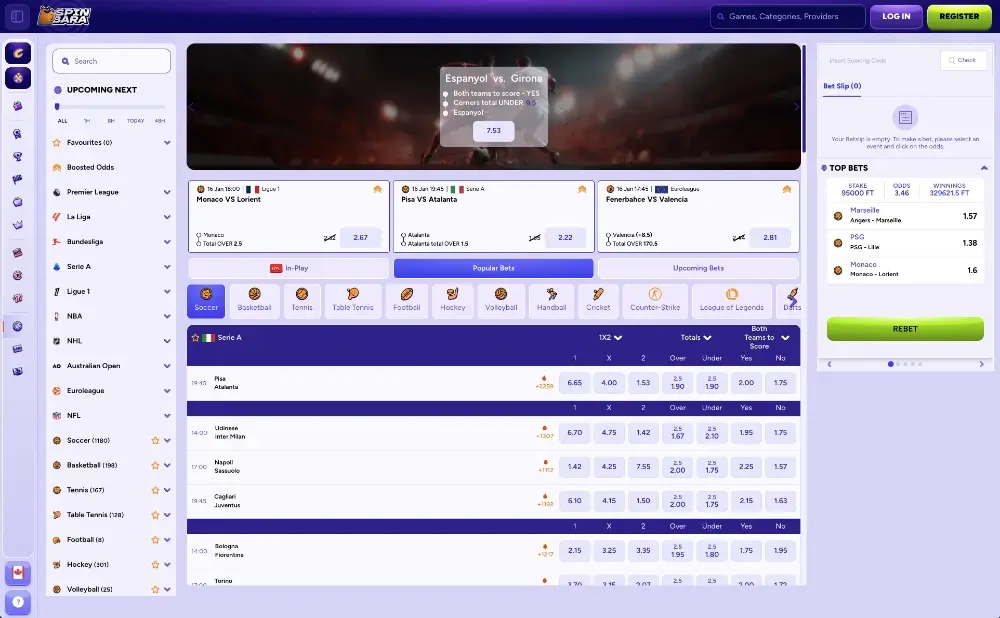Open the Upcoming Bets tab
Image resolution: width=1000 pixels, height=618 pixels.
click(698, 267)
